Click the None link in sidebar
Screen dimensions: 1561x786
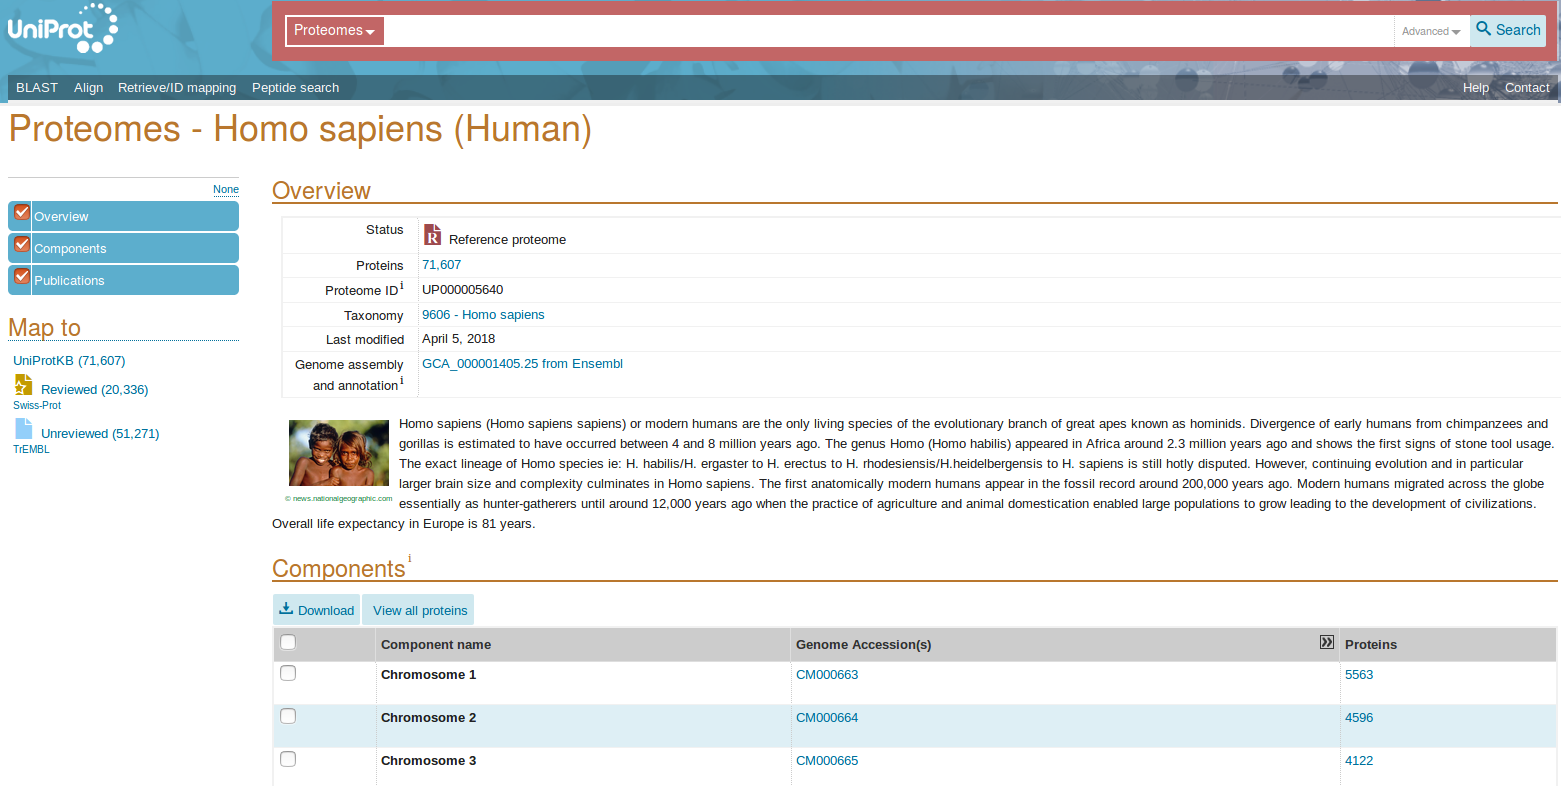226,189
